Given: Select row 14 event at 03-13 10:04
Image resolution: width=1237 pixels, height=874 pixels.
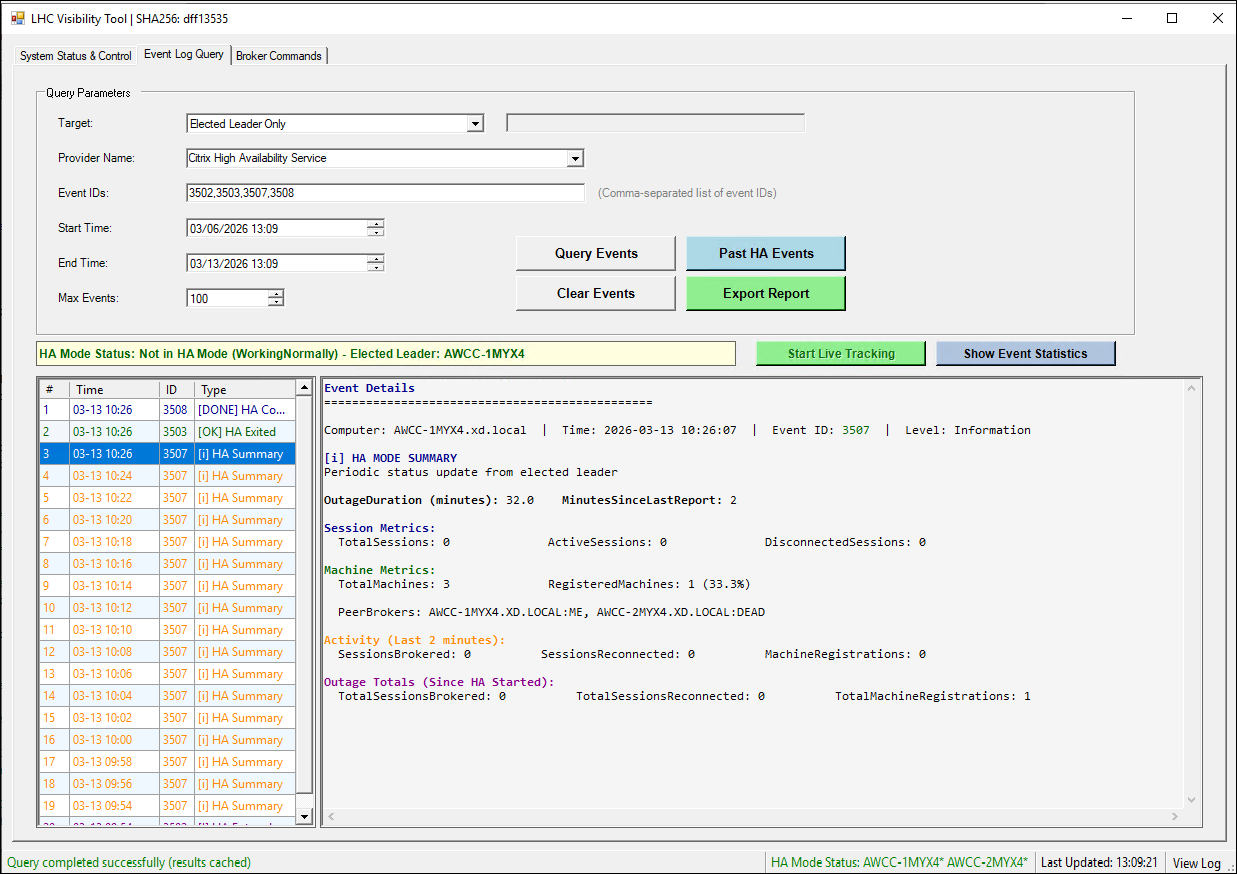Looking at the screenshot, I should (167, 696).
